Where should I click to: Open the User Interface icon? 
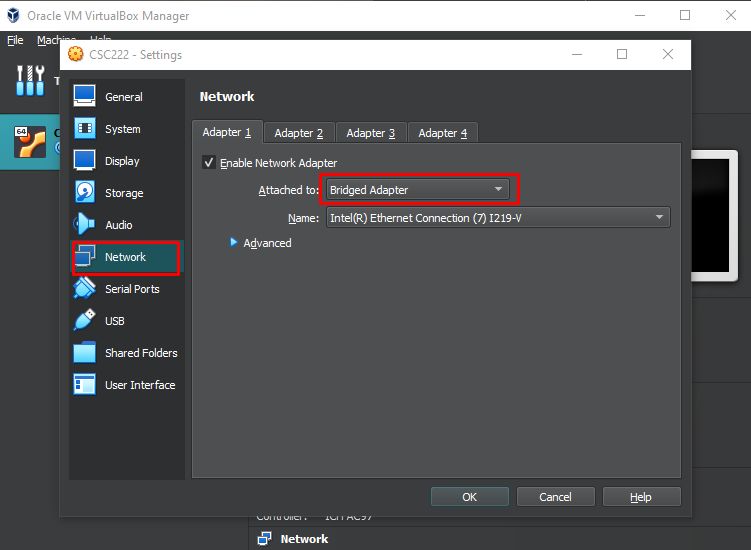pos(85,385)
